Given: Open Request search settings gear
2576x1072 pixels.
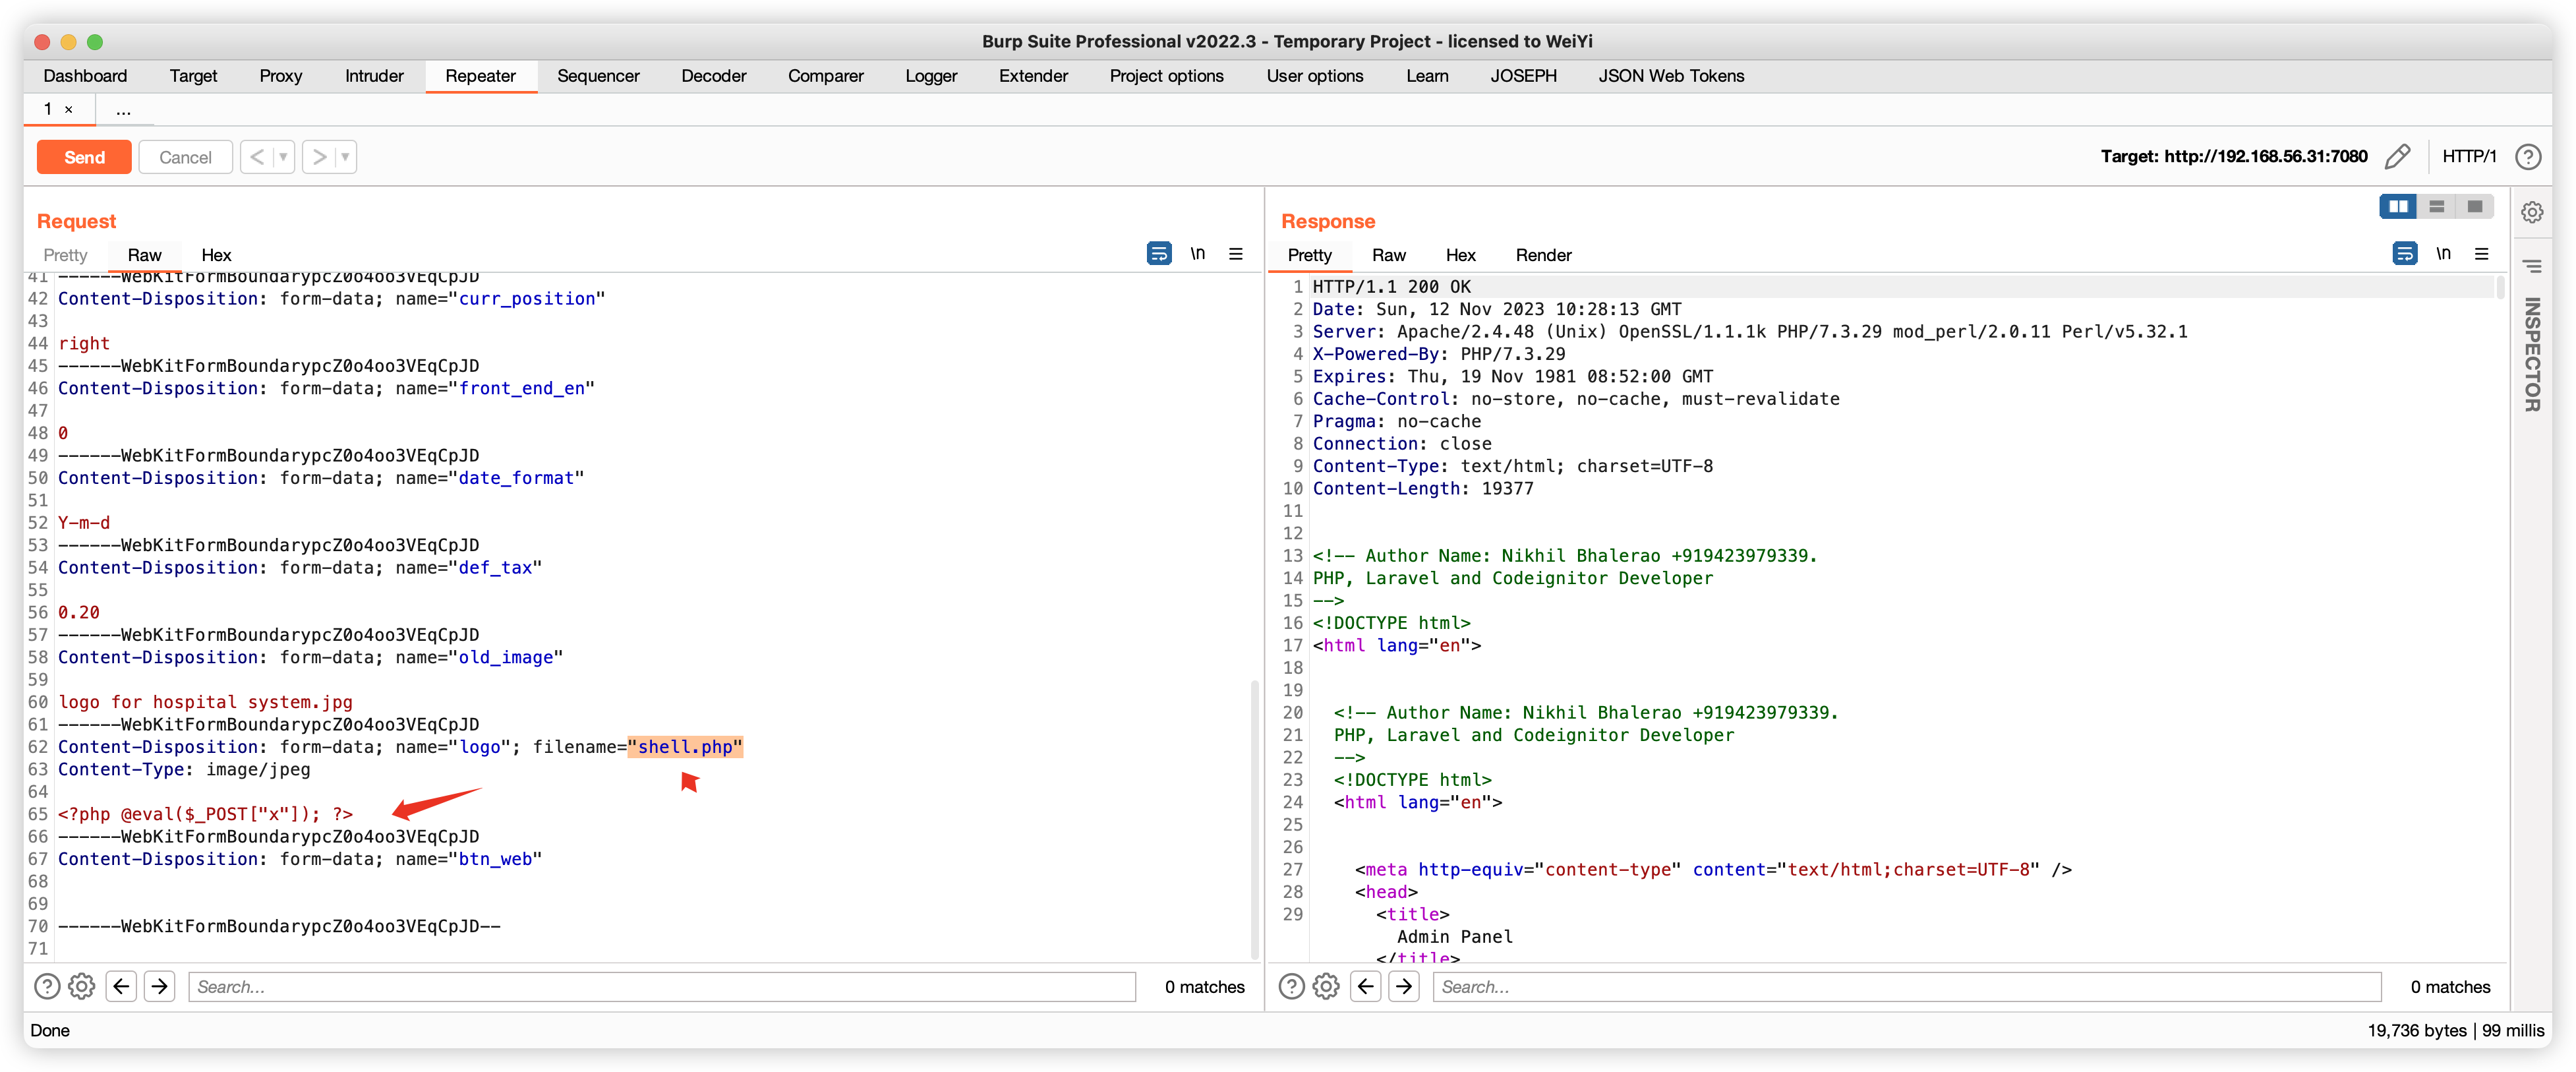Looking at the screenshot, I should [x=82, y=987].
